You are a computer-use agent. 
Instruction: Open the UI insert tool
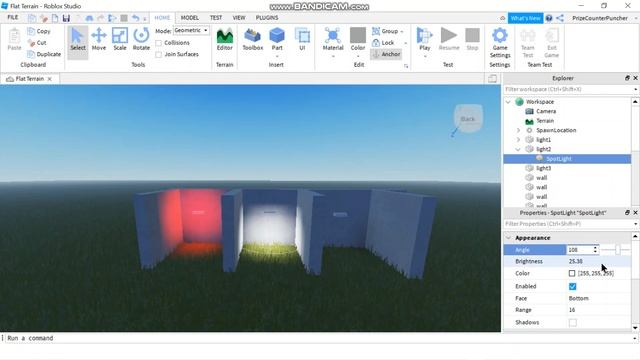302,40
